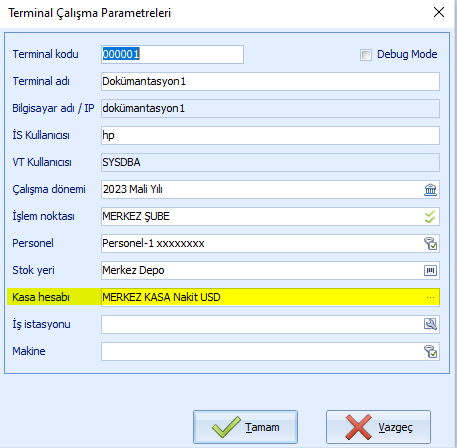
Task: Open the lookup icon in Personel field
Action: (x=430, y=244)
